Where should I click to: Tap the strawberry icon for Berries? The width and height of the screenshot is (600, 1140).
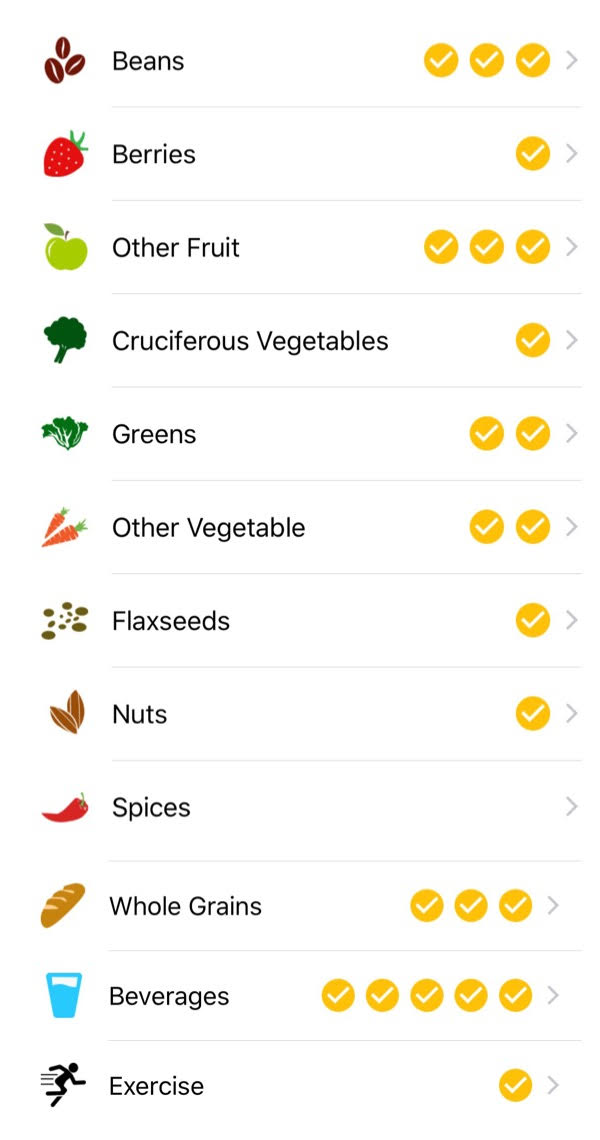click(65, 153)
